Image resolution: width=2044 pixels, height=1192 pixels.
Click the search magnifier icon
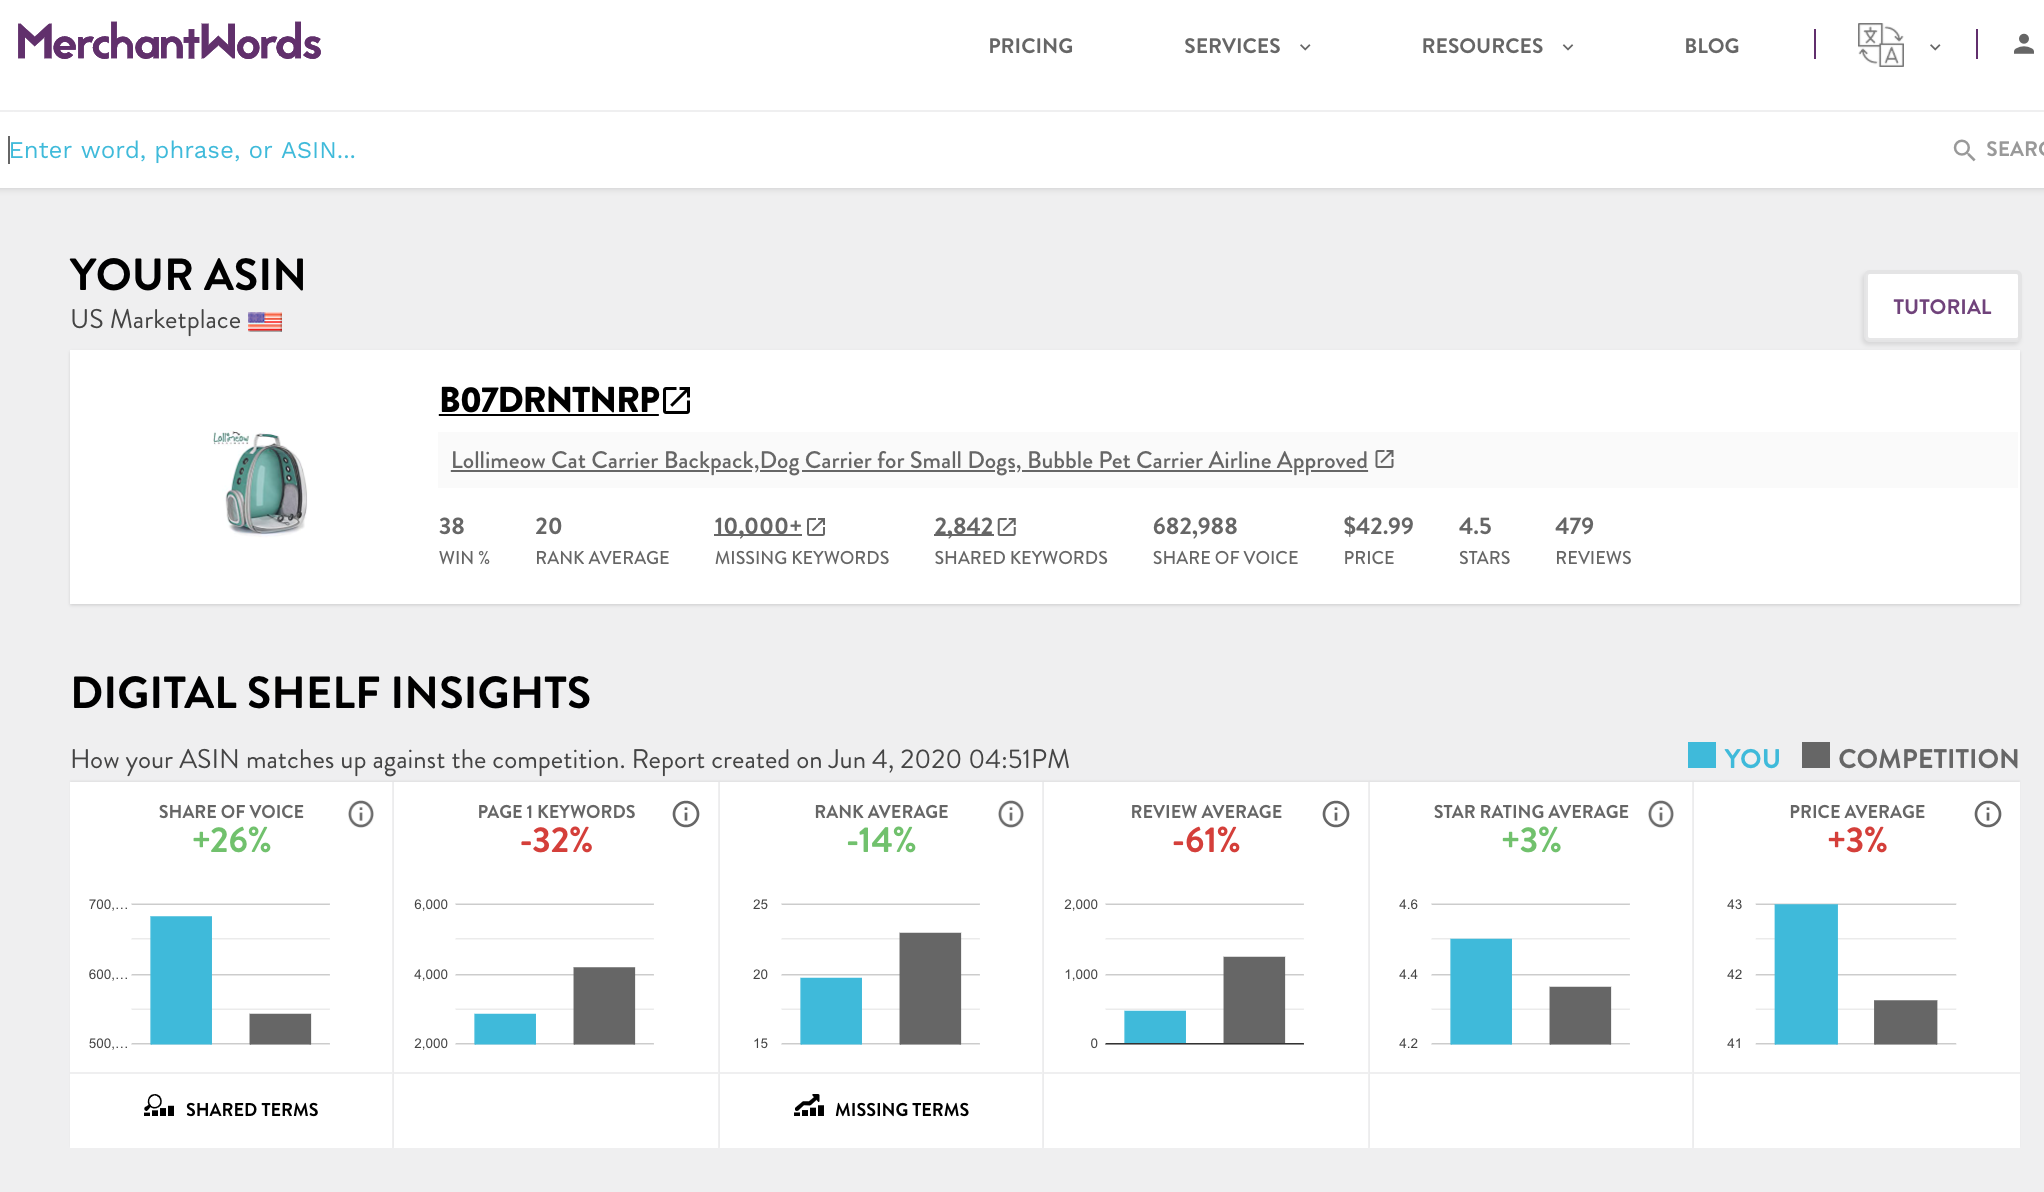tap(1964, 150)
